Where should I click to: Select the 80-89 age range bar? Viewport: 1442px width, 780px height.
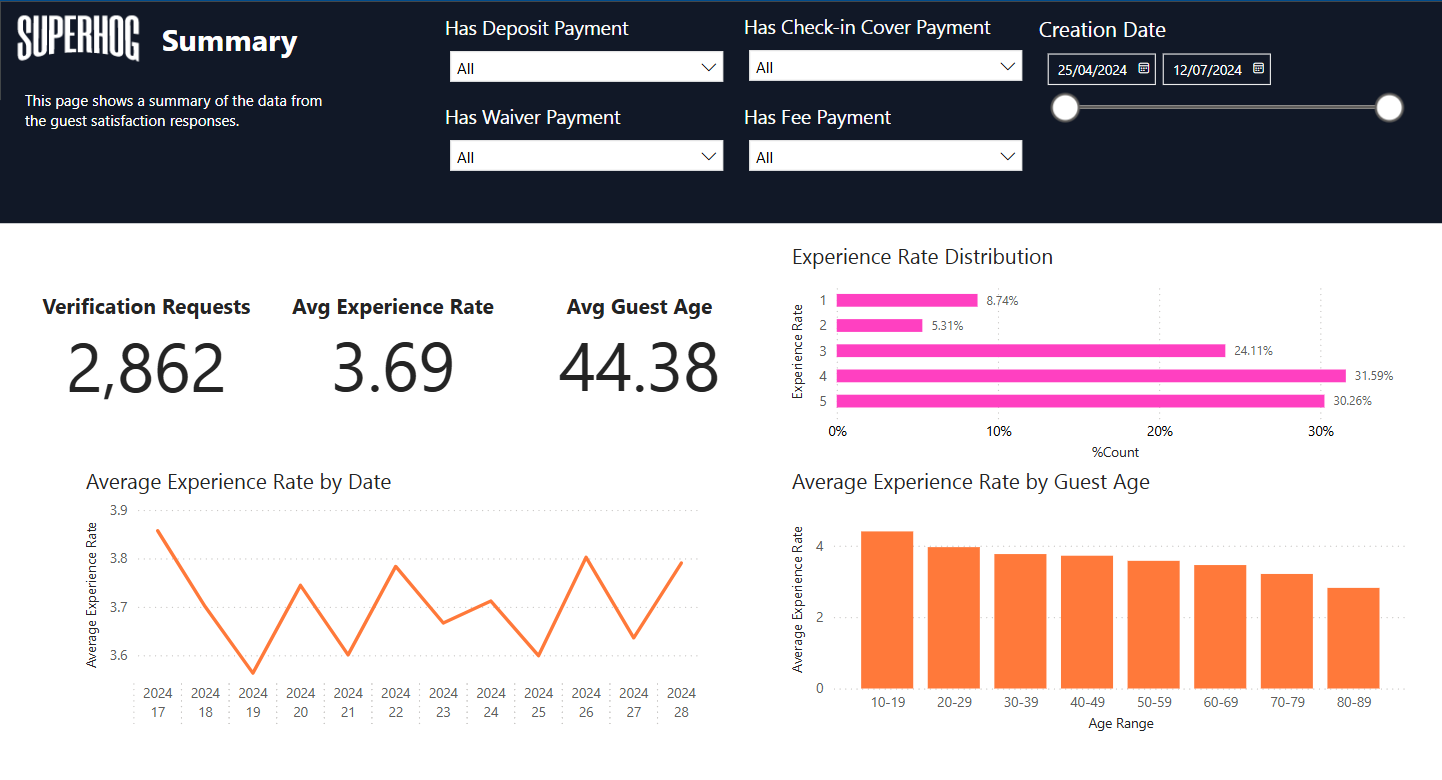(x=1353, y=638)
